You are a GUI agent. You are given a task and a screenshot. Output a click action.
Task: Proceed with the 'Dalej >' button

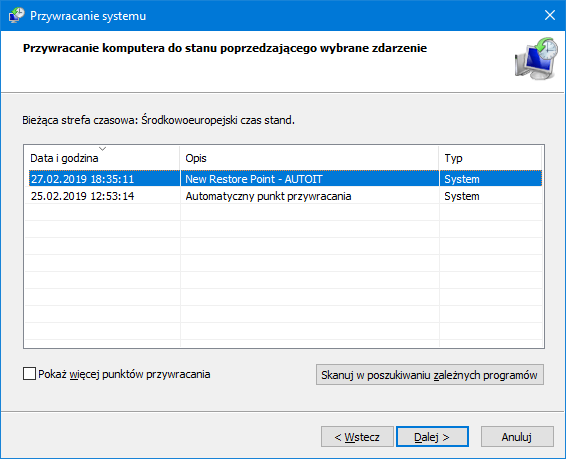point(432,437)
